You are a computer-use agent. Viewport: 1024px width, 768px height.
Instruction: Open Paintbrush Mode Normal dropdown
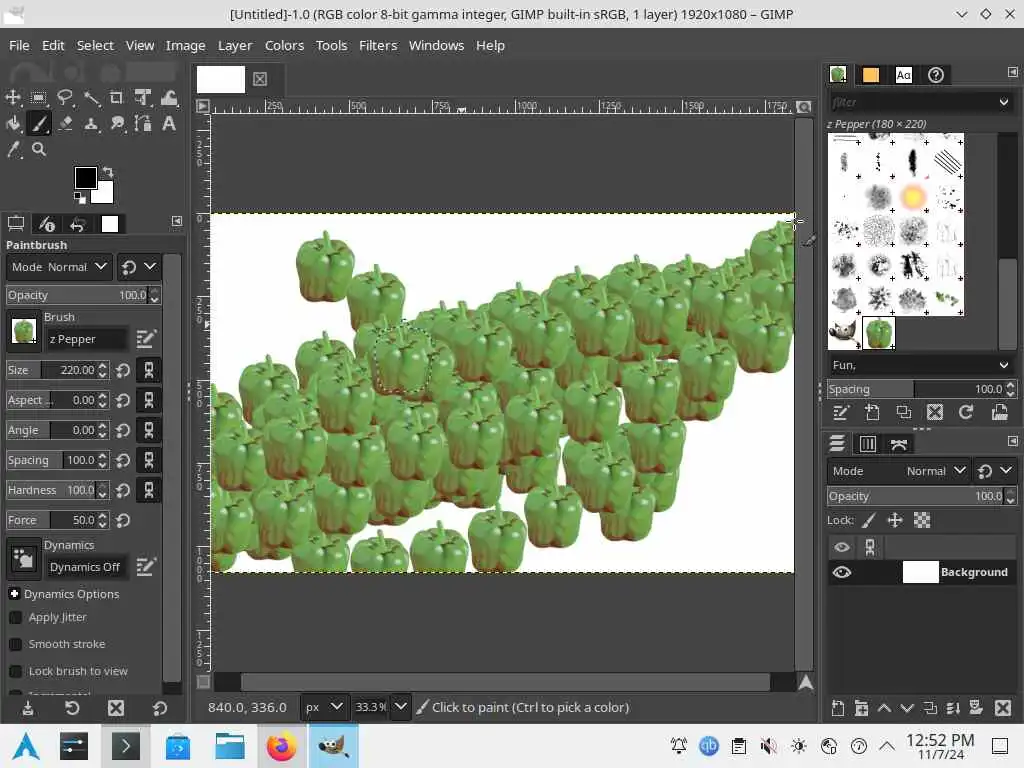click(59, 266)
